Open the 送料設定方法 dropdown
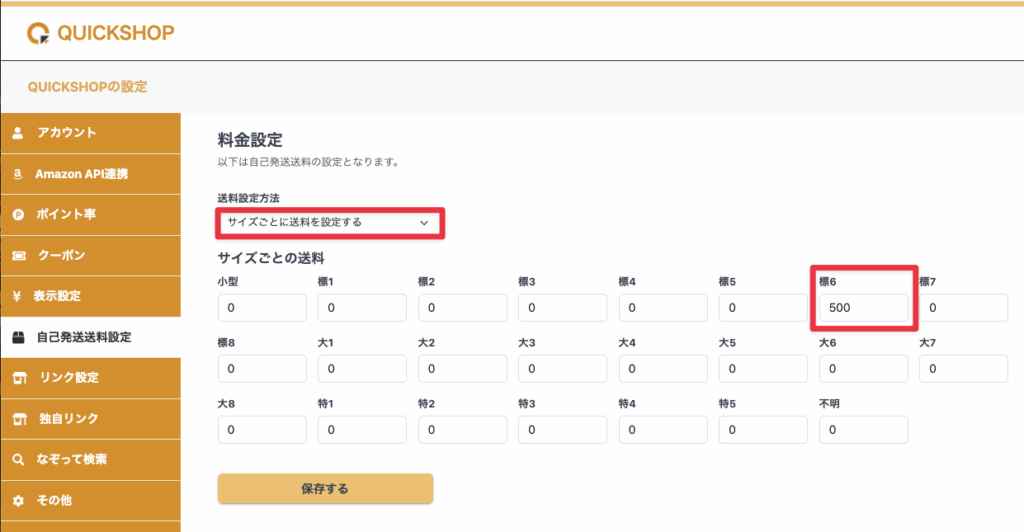The height and width of the screenshot is (532, 1024). coord(329,222)
